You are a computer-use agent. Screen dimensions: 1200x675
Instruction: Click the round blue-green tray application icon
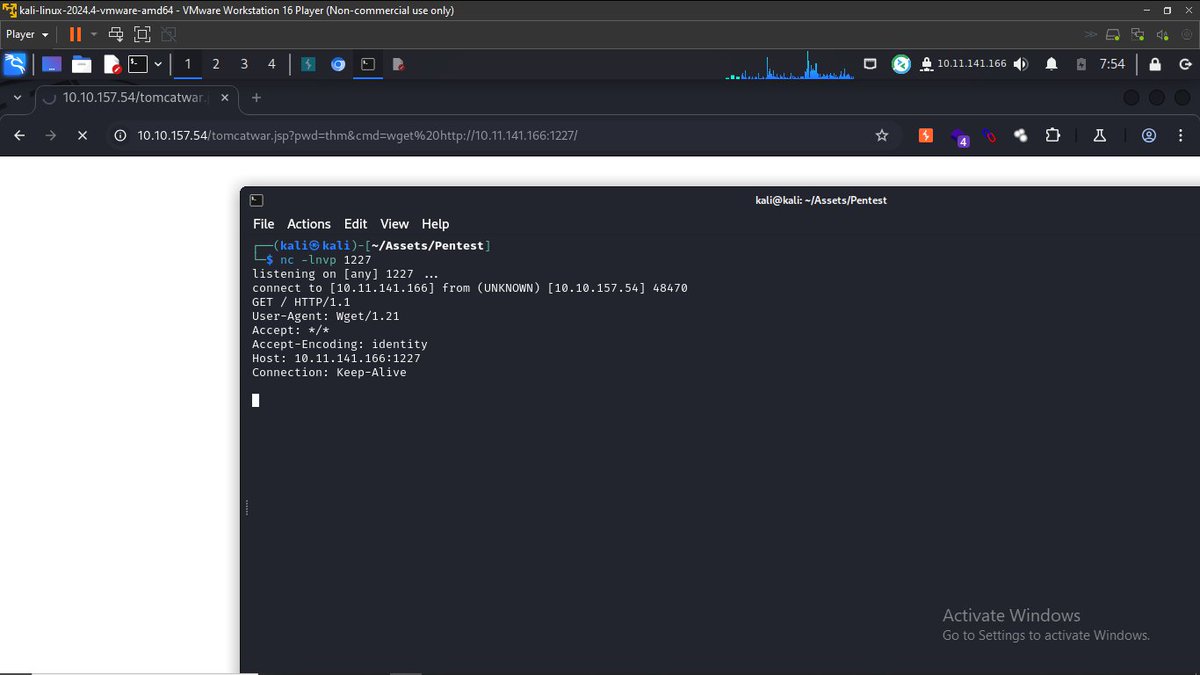click(901, 64)
